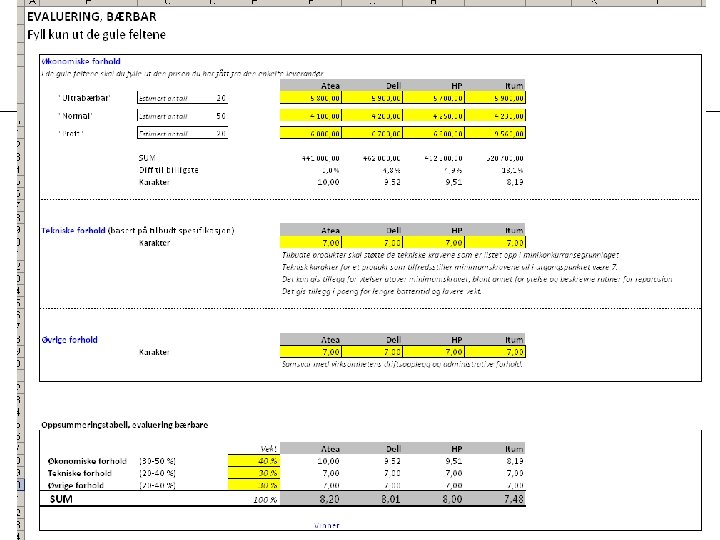
Task: Click 'Fyll kun ut de gule feltene' text
Action: tap(96, 34)
